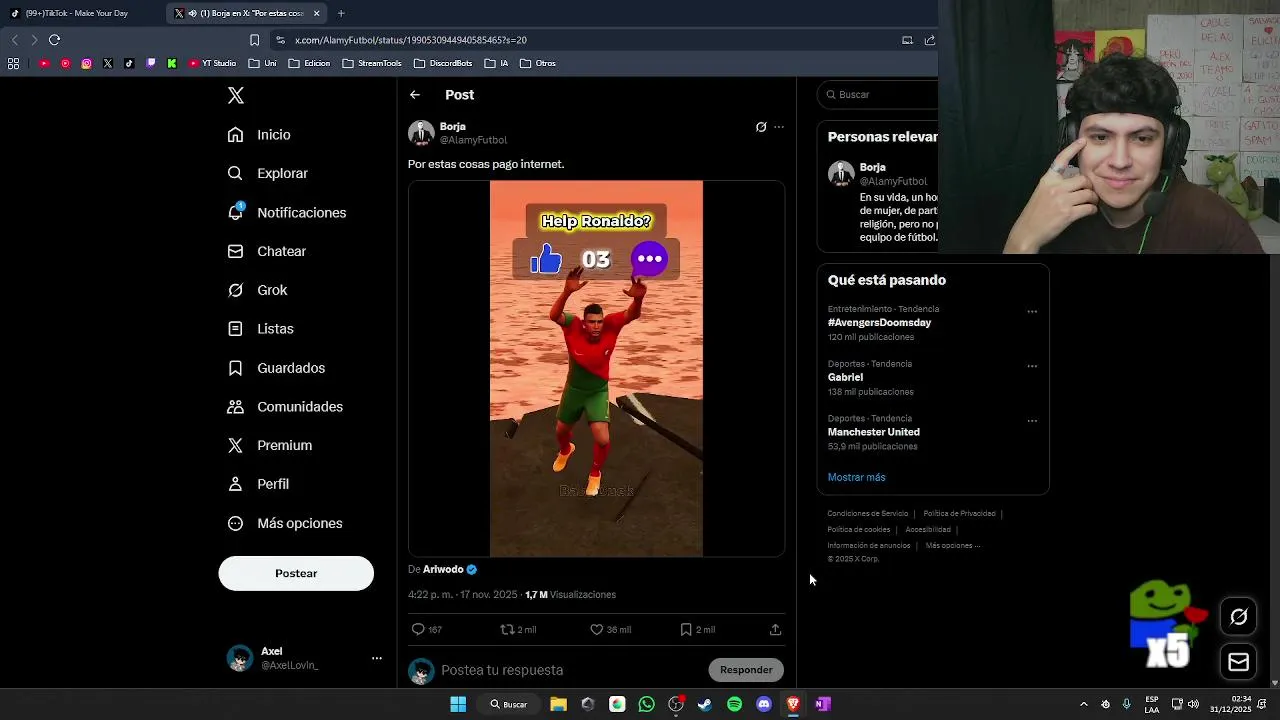Click the bookmark icon in address bar
The width and height of the screenshot is (1280, 720).
click(254, 40)
